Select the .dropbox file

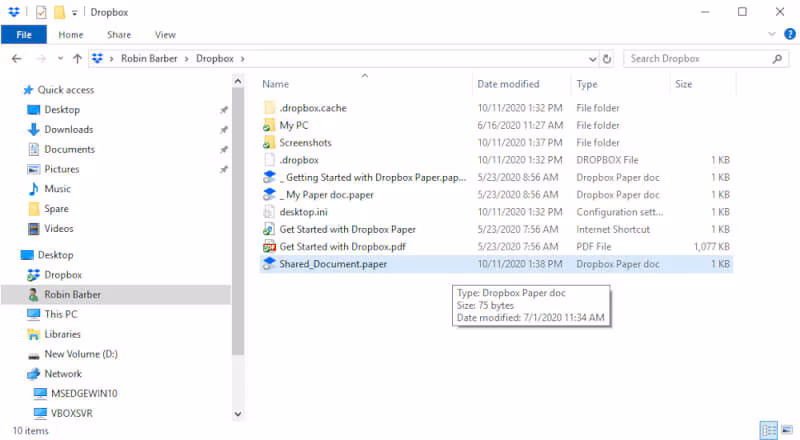click(299, 160)
